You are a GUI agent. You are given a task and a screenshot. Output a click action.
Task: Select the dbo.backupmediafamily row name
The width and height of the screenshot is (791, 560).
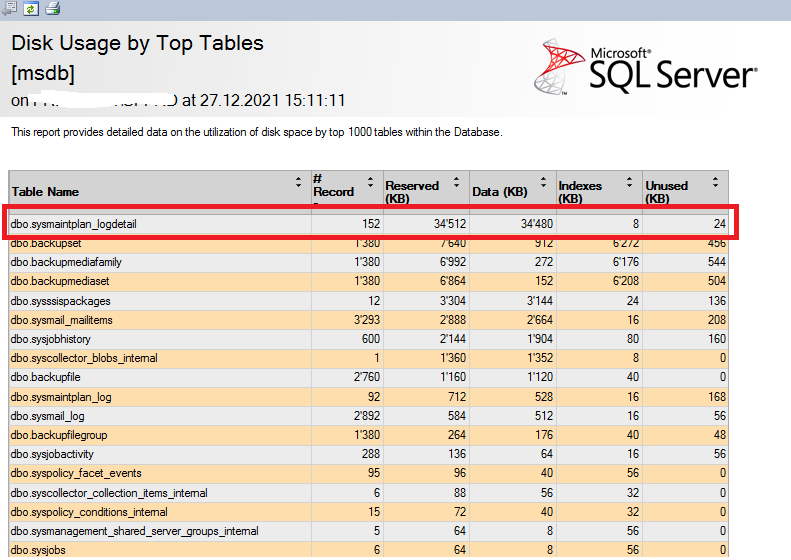66,262
